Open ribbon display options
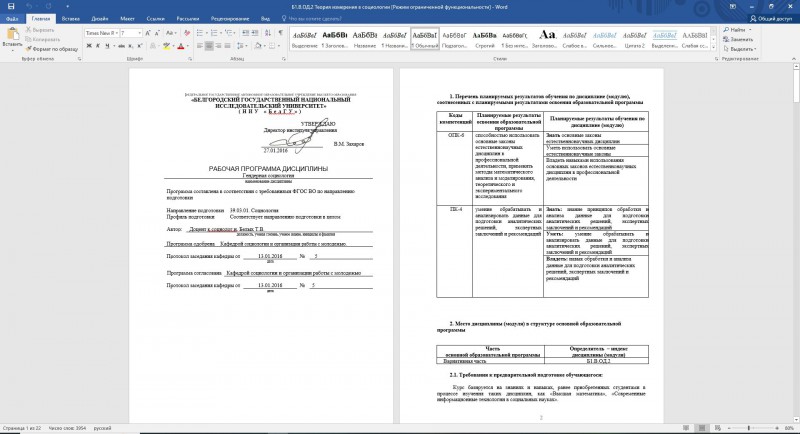Image resolution: width=800 pixels, height=434 pixels. point(733,7)
